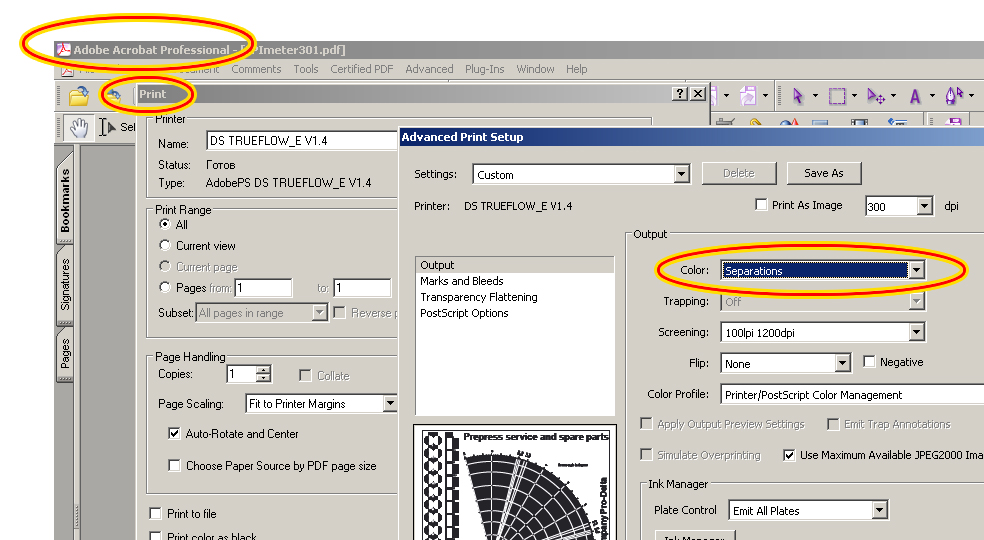This screenshot has width=984, height=540.
Task: Open the Tools menu
Action: [x=306, y=69]
